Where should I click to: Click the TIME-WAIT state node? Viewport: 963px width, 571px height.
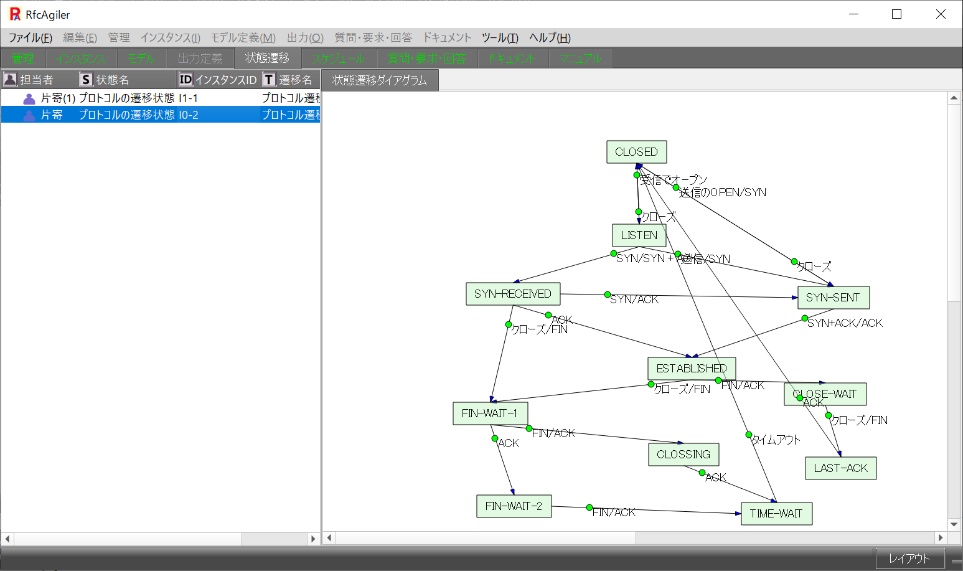pyautogui.click(x=776, y=513)
